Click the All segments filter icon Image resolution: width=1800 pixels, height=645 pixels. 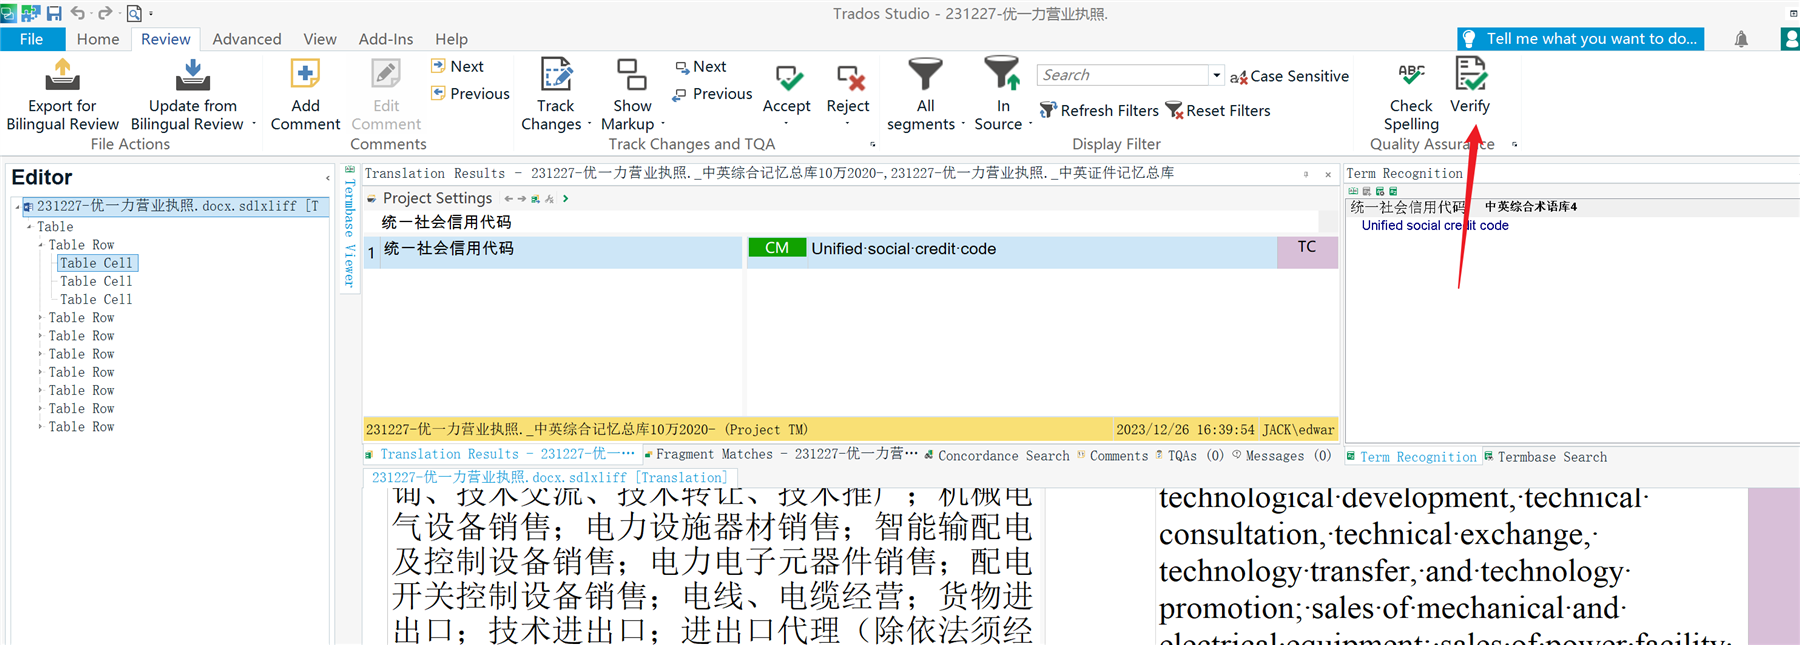point(925,76)
